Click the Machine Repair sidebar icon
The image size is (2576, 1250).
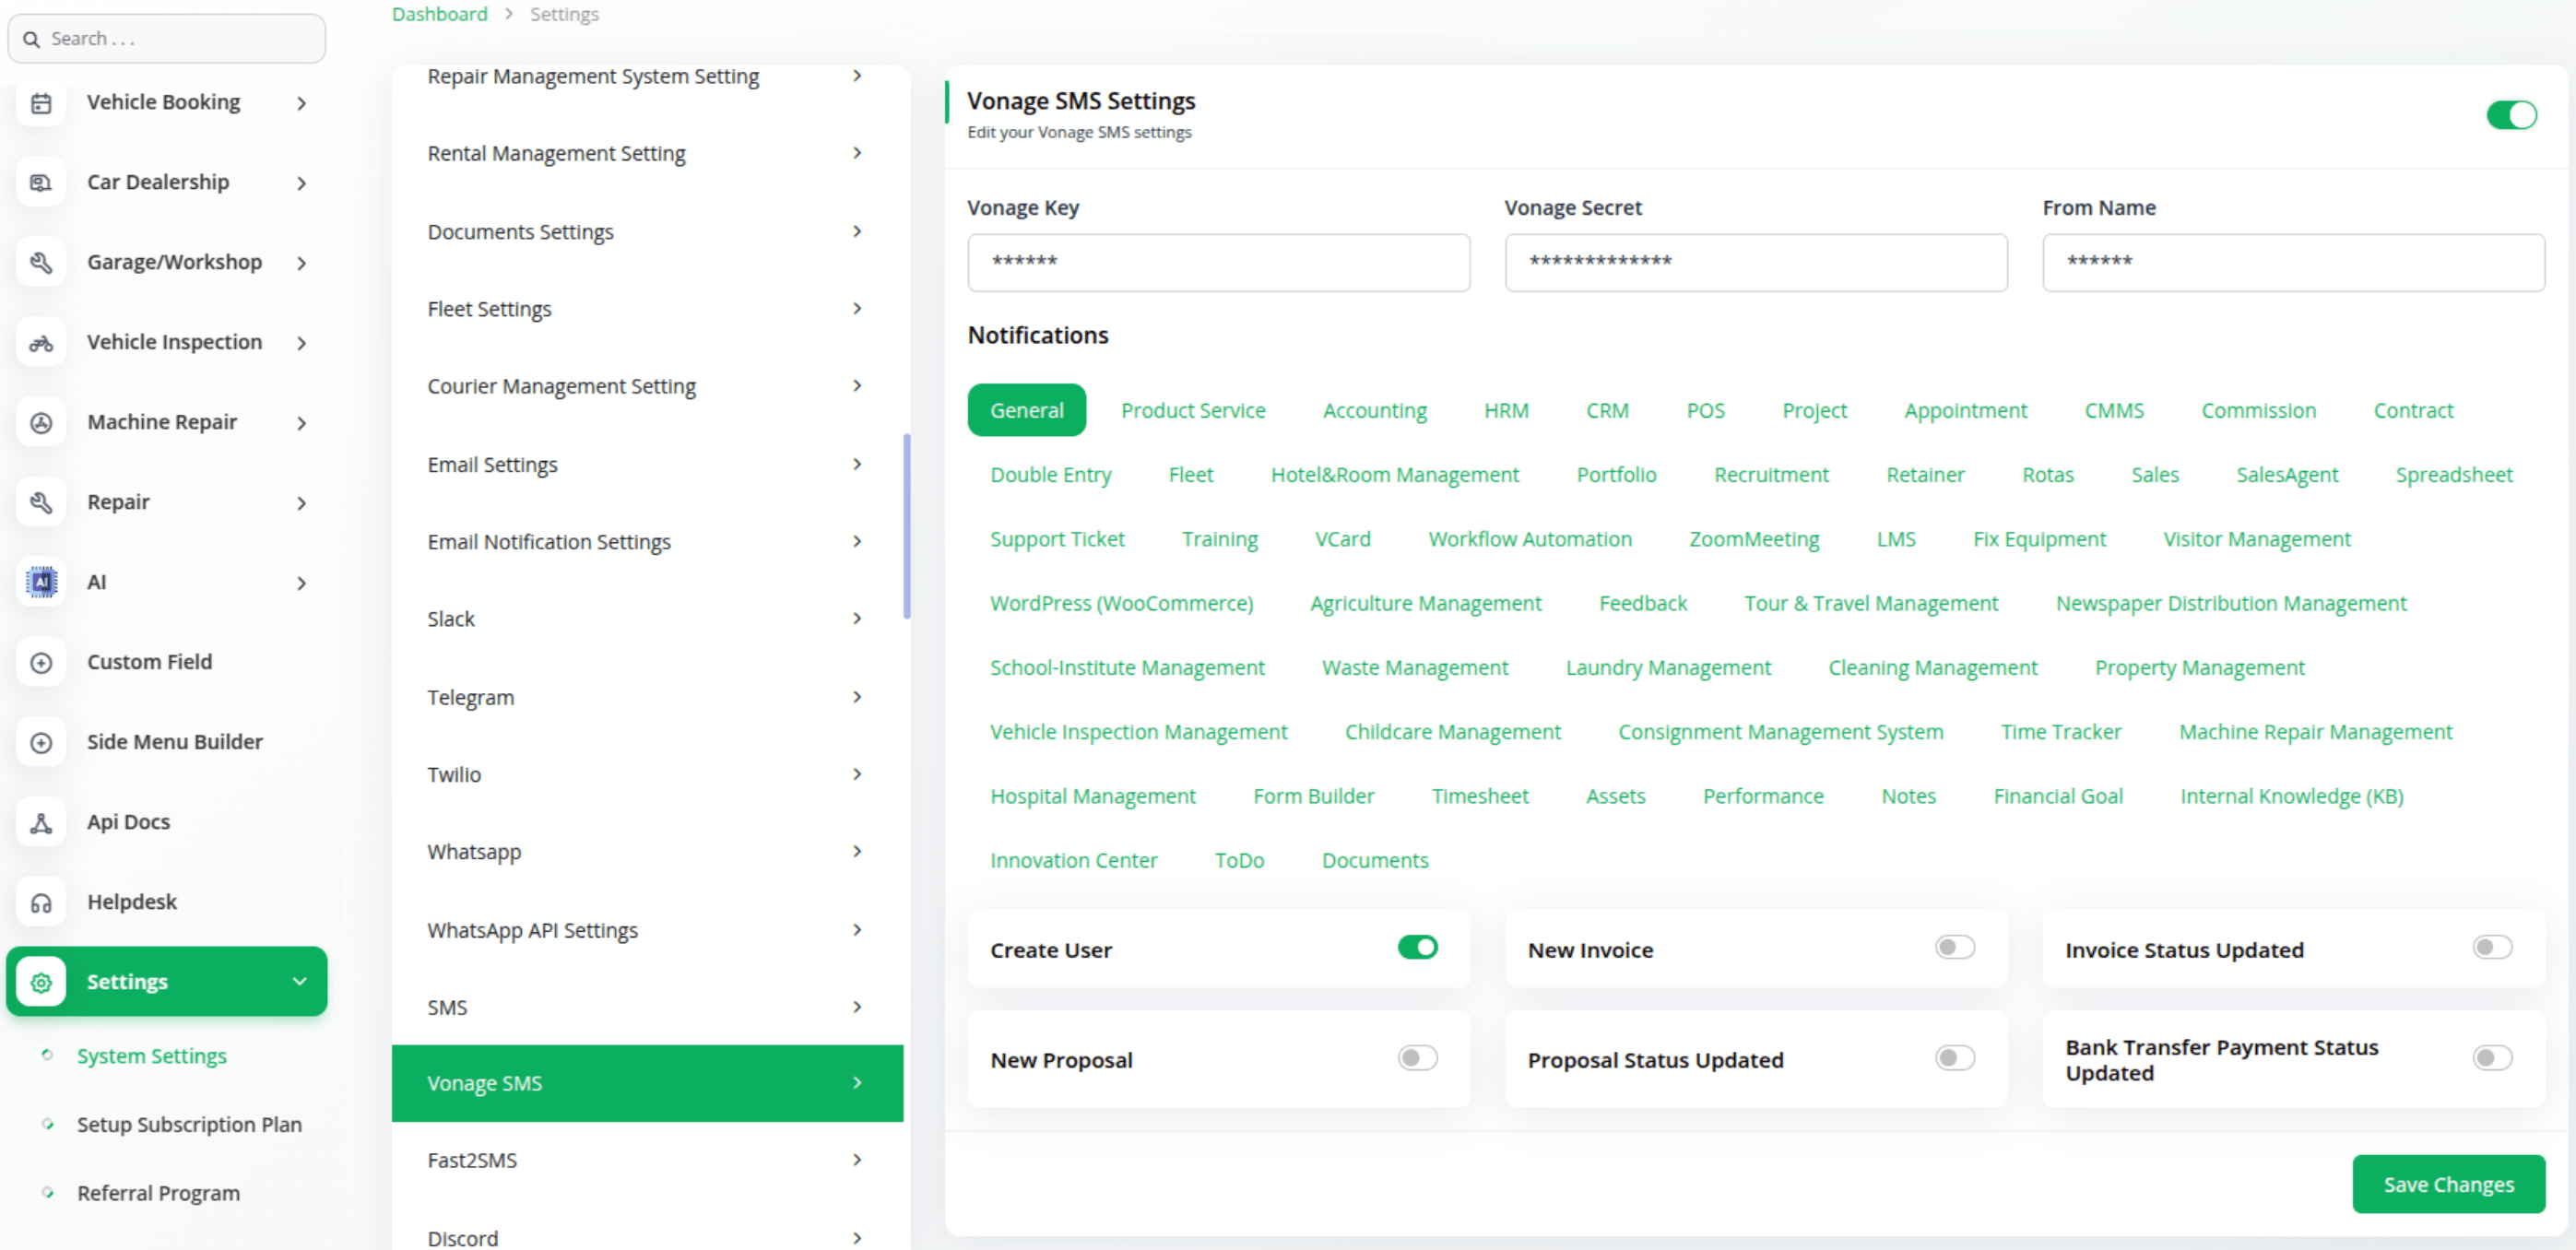[x=41, y=423]
